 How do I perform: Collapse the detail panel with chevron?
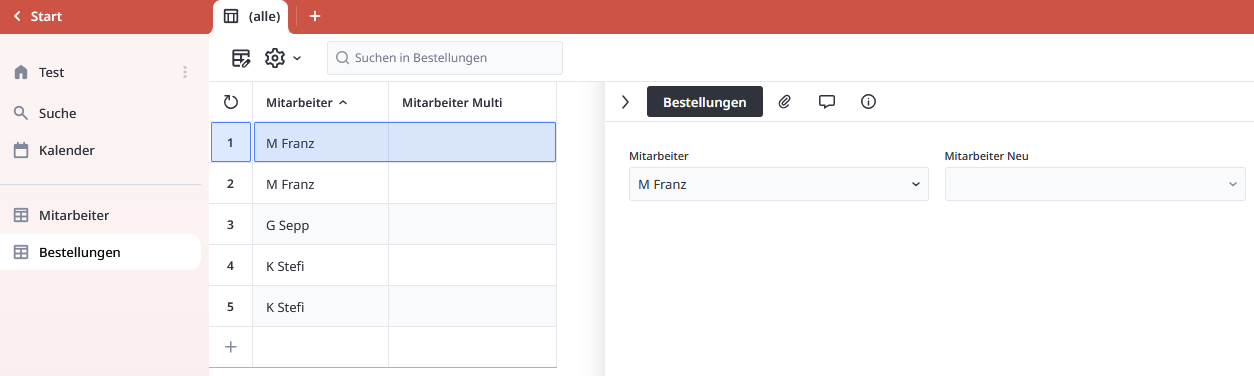[x=626, y=101]
